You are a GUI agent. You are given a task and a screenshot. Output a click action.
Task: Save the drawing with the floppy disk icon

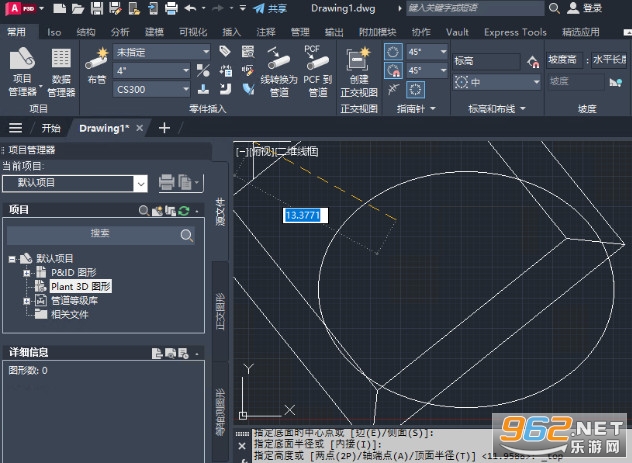coord(97,8)
